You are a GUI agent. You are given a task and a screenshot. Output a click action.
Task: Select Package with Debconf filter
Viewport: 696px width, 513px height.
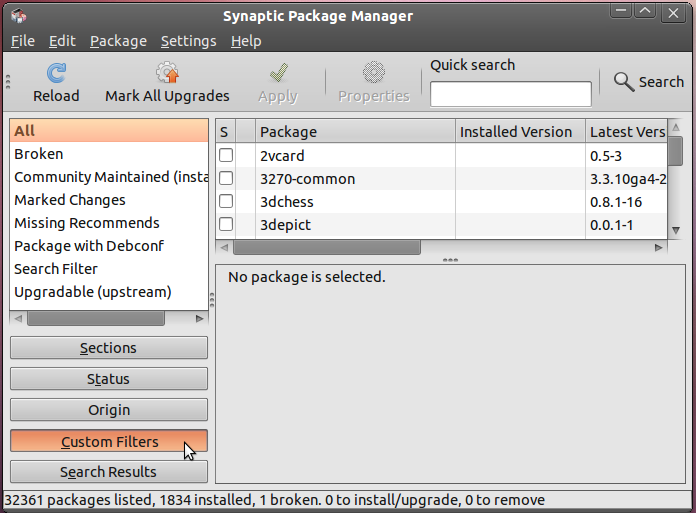pyautogui.click(x=109, y=246)
